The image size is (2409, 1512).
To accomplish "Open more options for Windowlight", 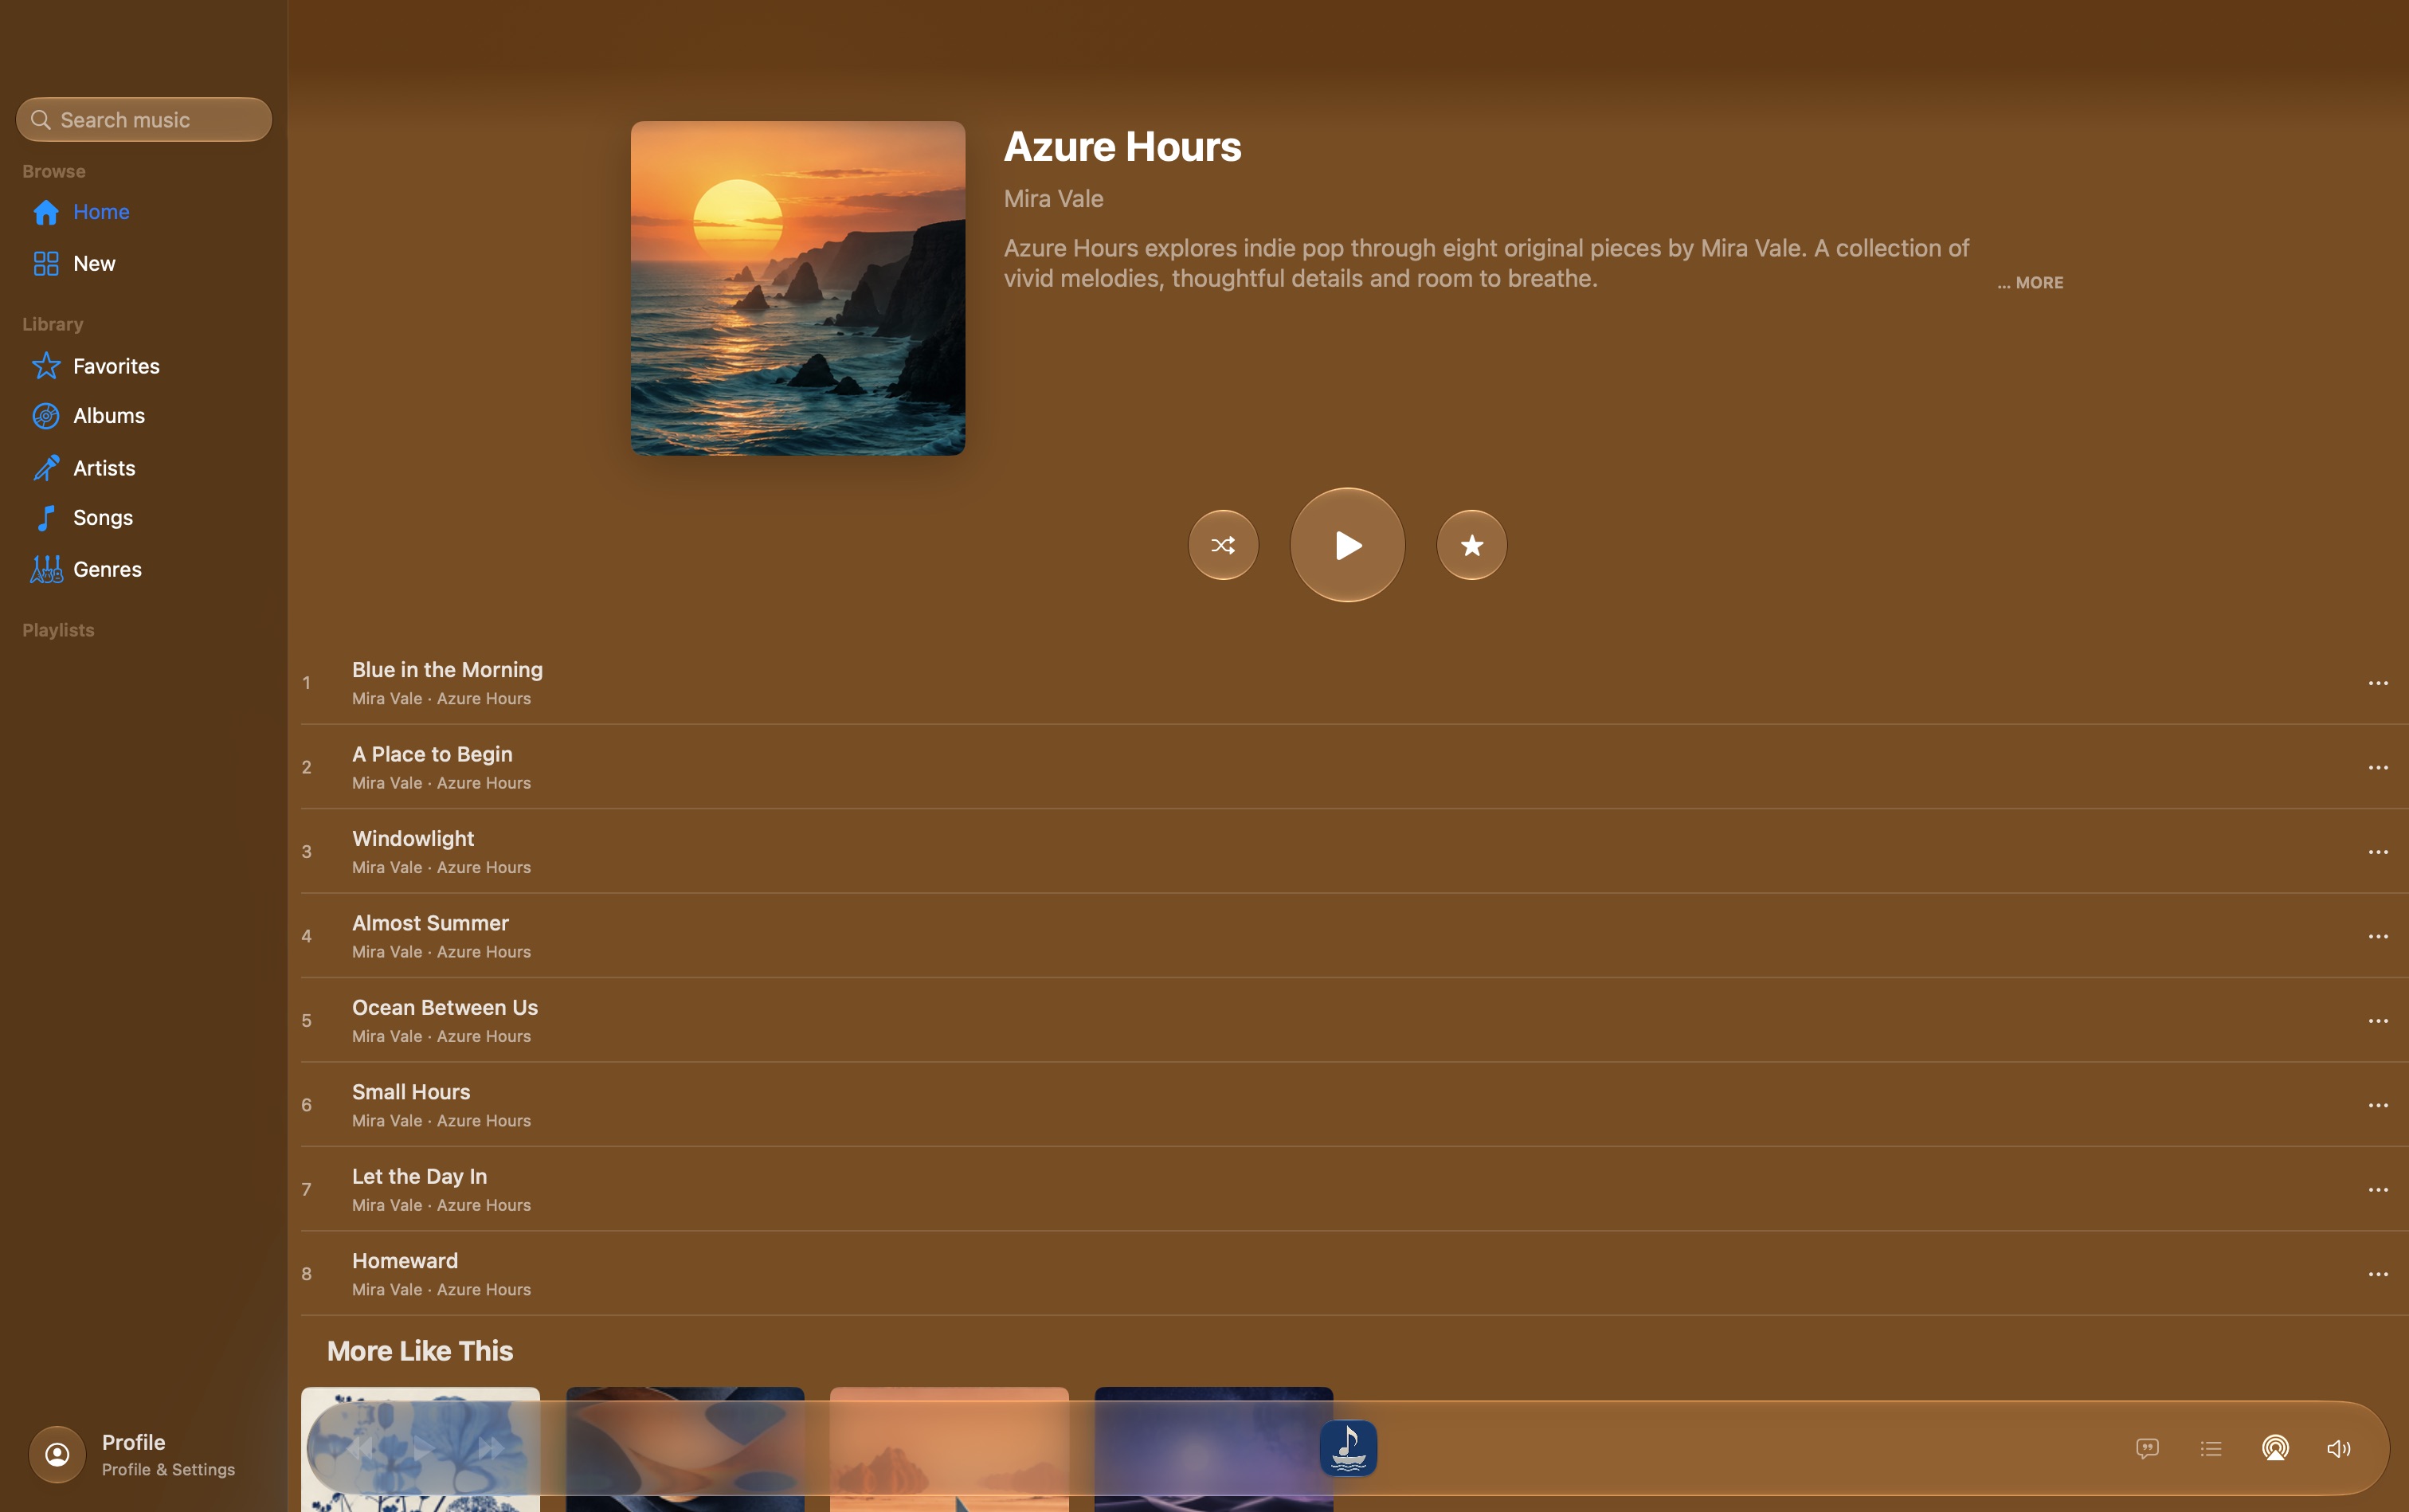I will (x=2377, y=852).
